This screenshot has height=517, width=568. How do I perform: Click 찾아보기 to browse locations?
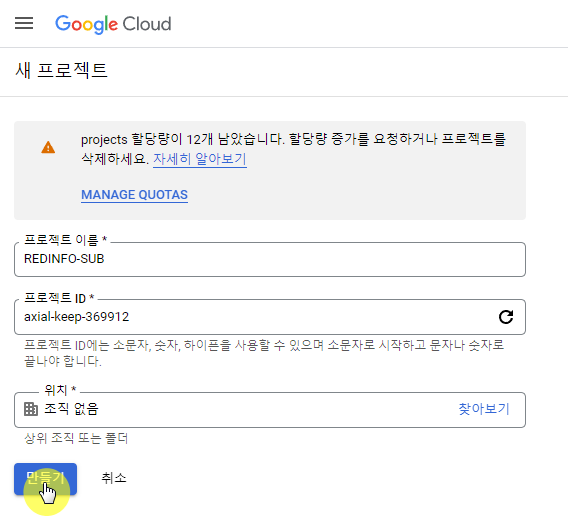click(x=484, y=409)
